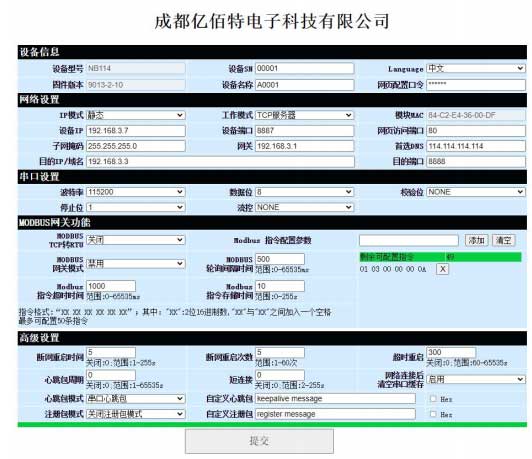Open the MODBUS TCP转RTU dropdown
The height and width of the screenshot is (459, 532).
tap(136, 240)
